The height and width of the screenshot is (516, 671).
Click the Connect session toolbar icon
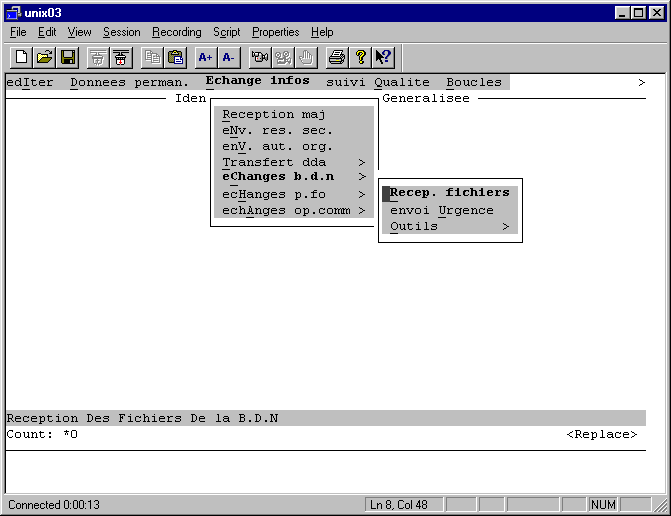click(x=98, y=57)
